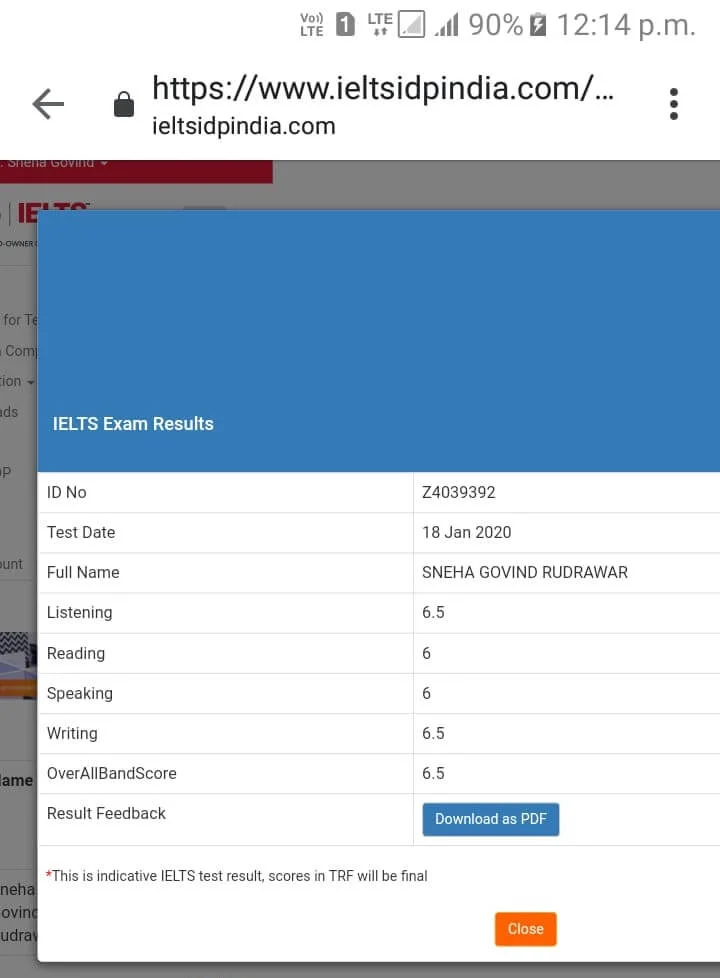Viewport: 720px width, 978px height.
Task: Tap the 12:14 p.m. clock
Action: click(625, 25)
